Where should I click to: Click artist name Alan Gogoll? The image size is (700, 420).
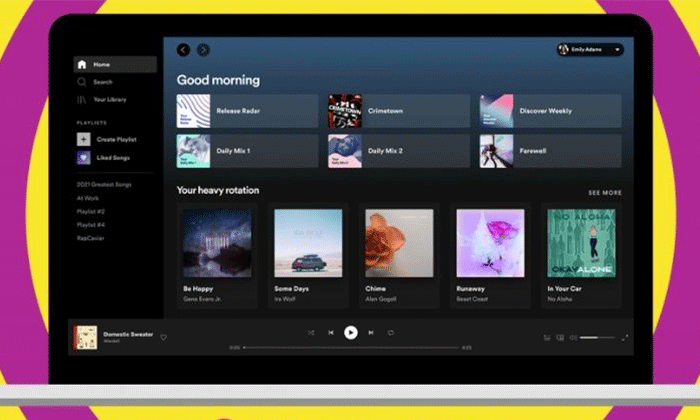381,299
